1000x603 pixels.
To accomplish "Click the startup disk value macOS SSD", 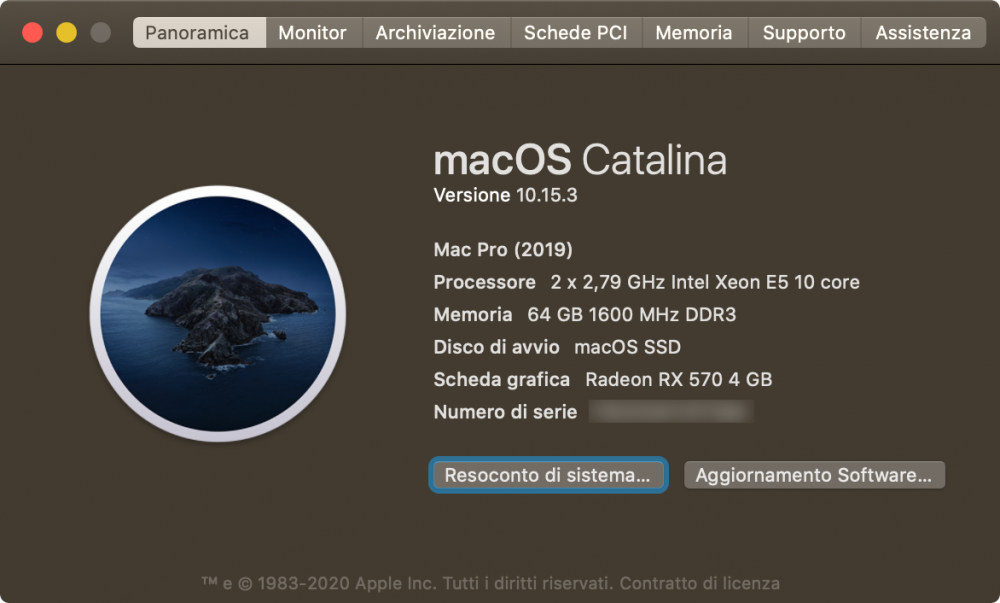I will click(628, 347).
